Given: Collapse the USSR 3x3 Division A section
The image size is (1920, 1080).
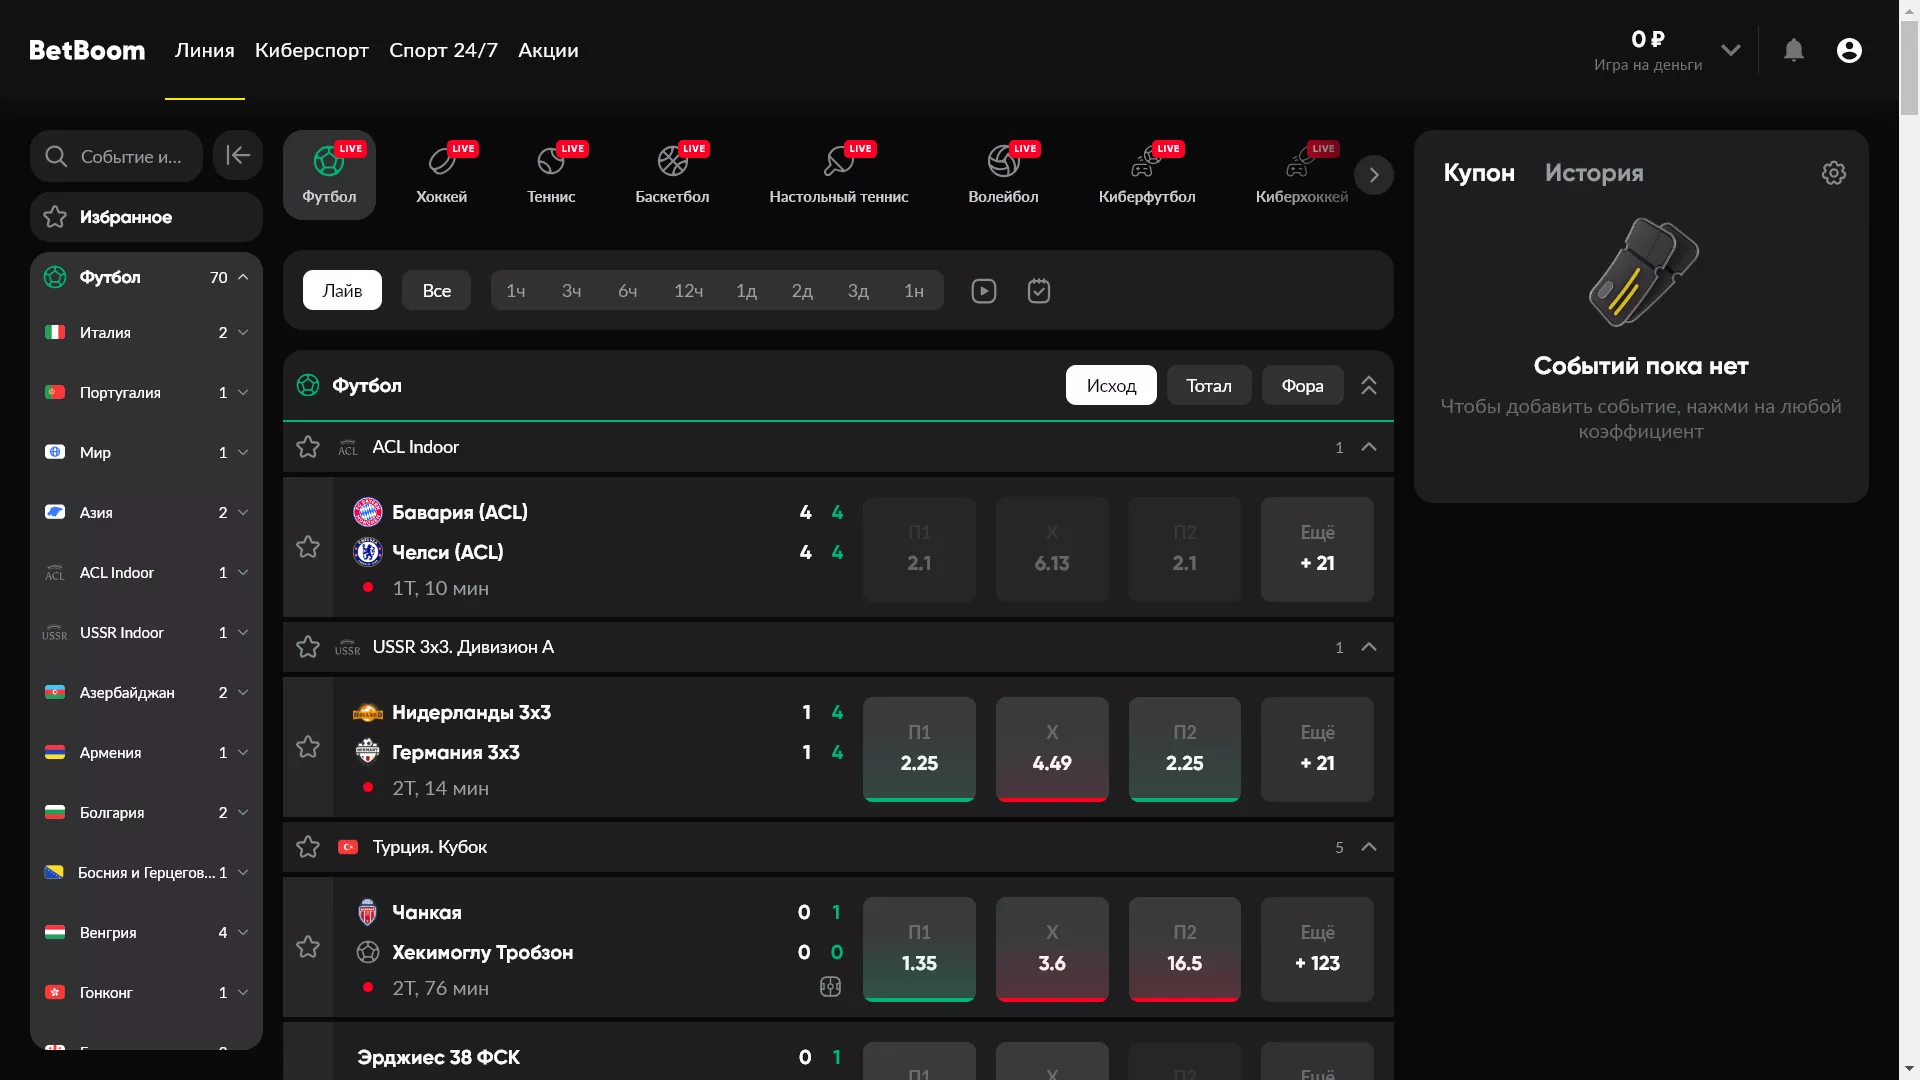Looking at the screenshot, I should click(1369, 647).
